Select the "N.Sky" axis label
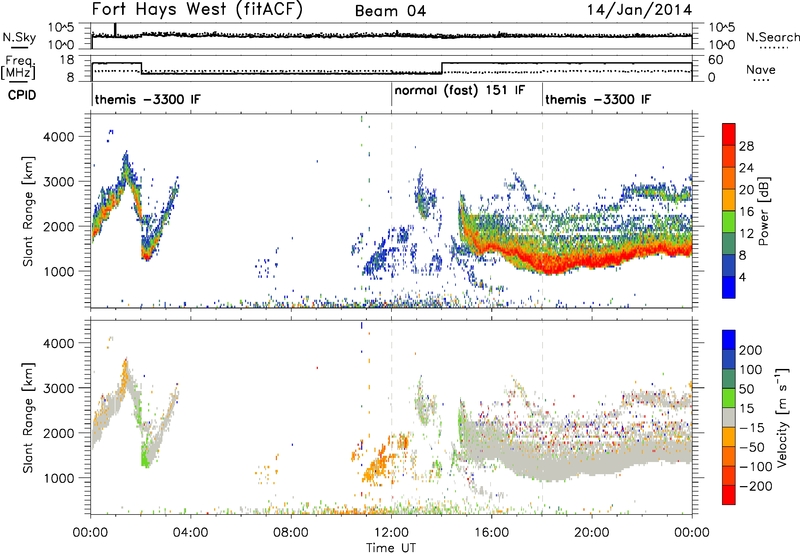 [19, 37]
